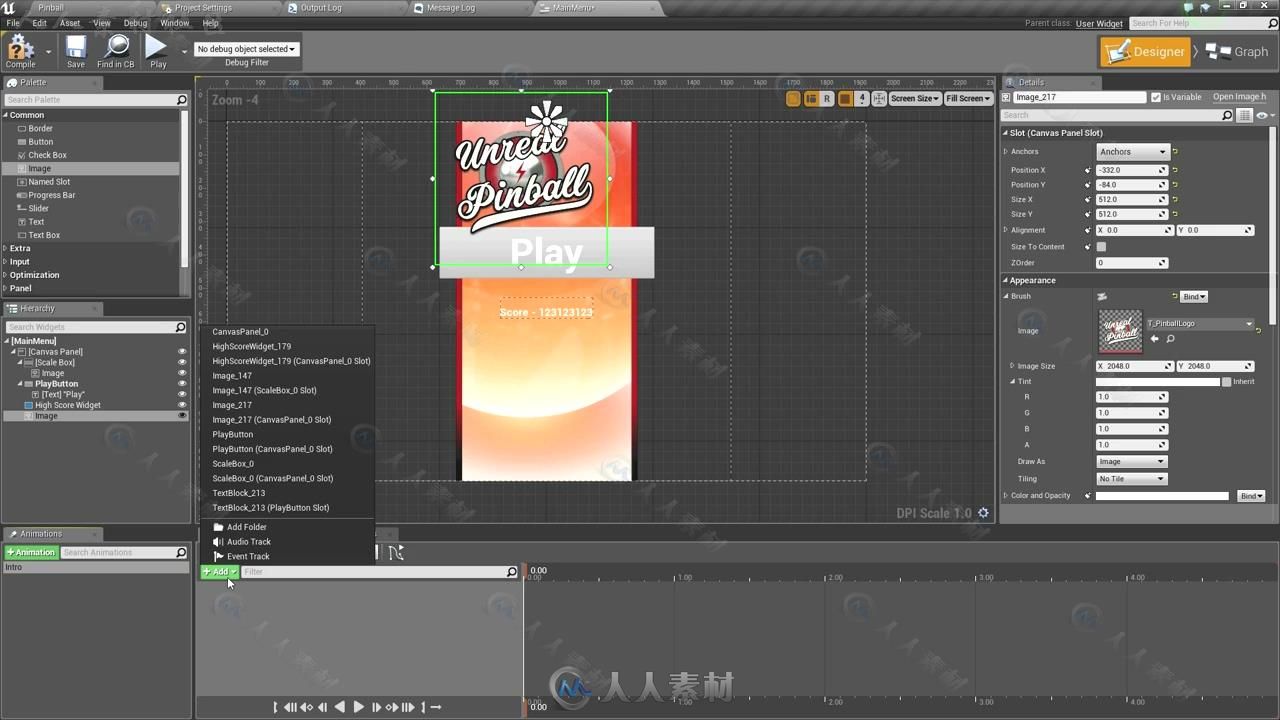
Task: Click the T_PinballLogo brush thumbnail
Action: click(1120, 331)
